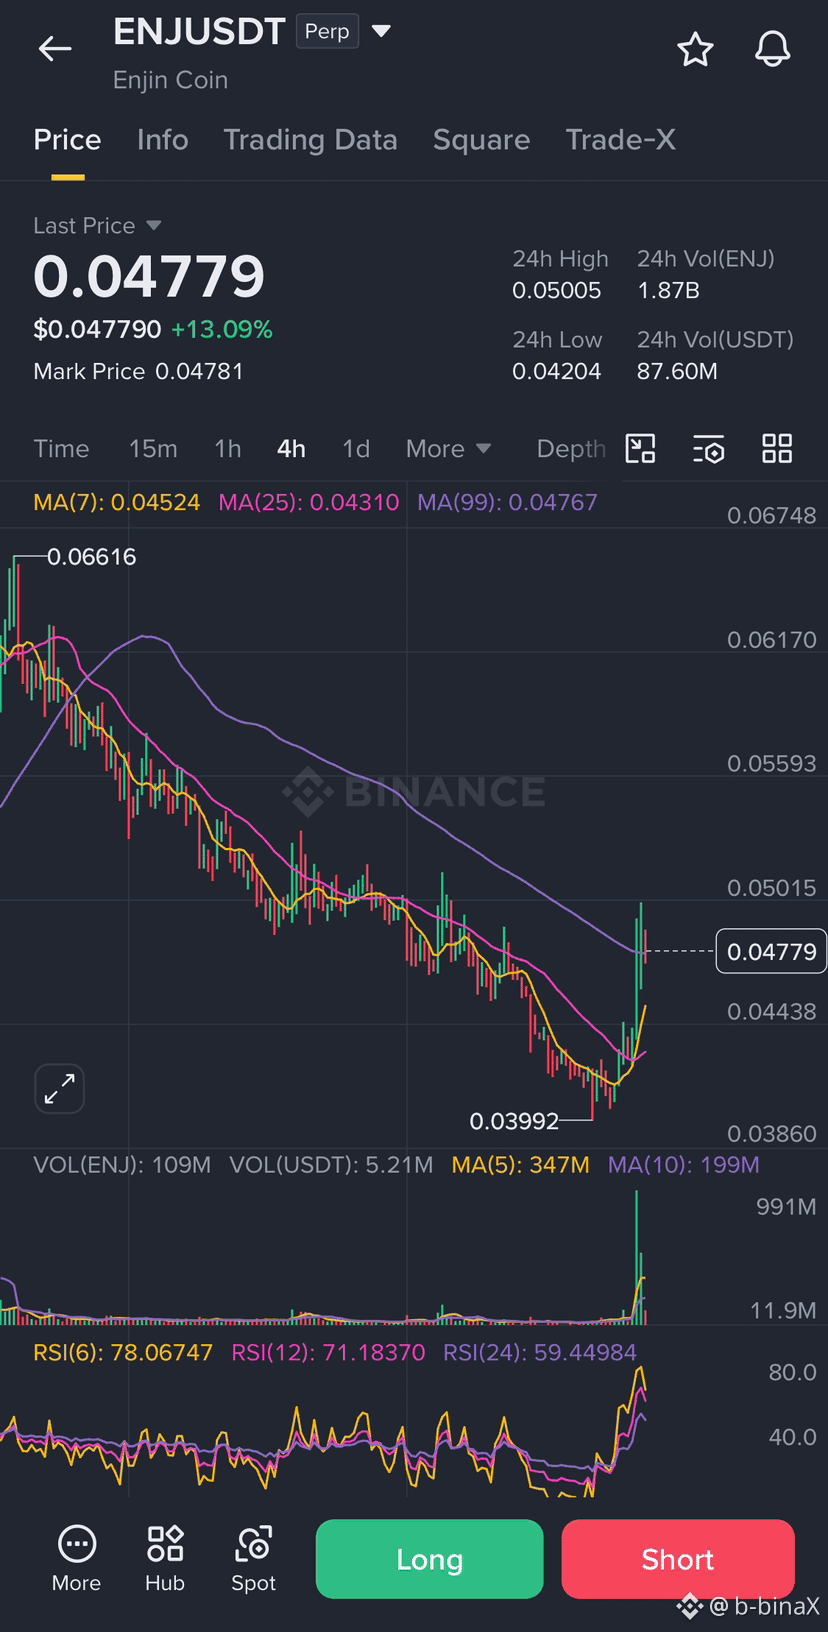This screenshot has width=828, height=1632.
Task: Expand the ENJUSDT pair selector arrow
Action: (x=381, y=31)
